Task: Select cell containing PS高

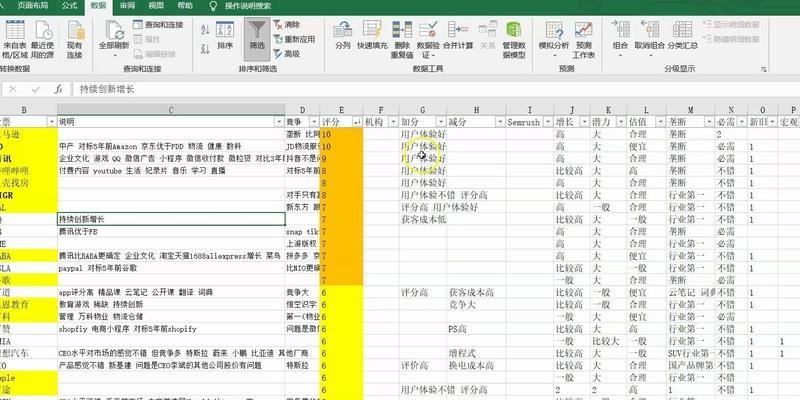Action: click(x=476, y=329)
